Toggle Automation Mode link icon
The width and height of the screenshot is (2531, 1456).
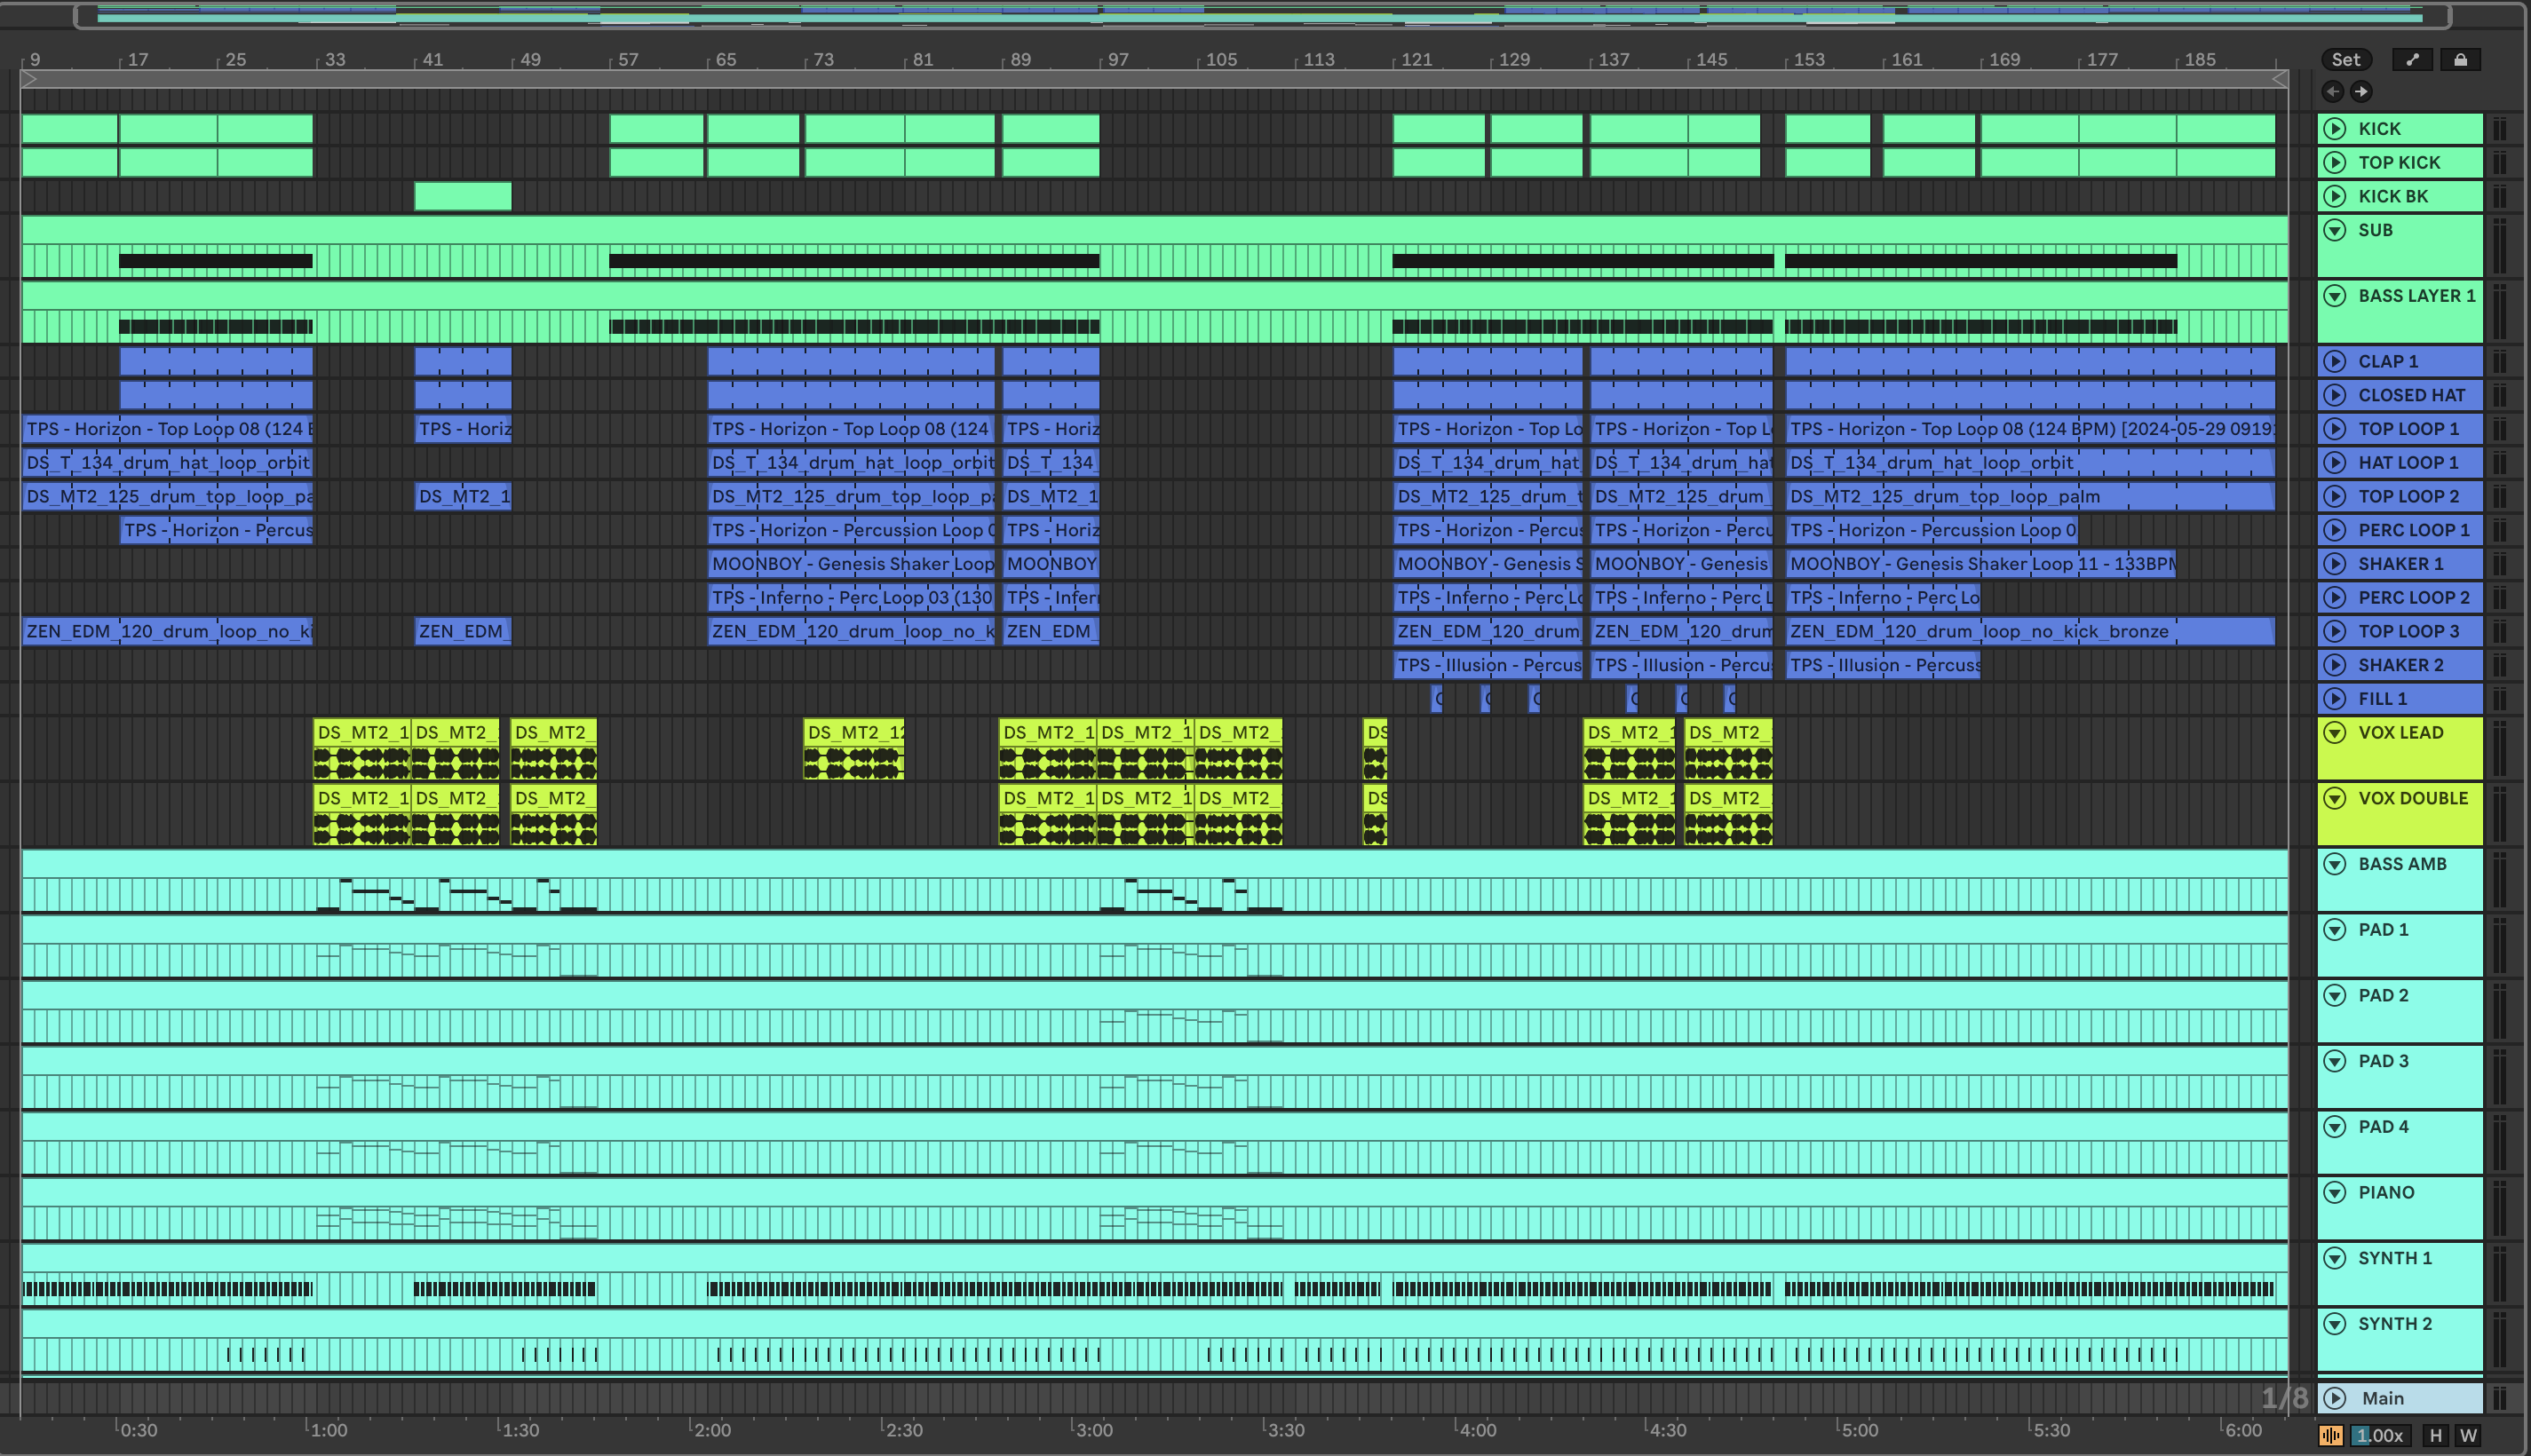click(2413, 60)
